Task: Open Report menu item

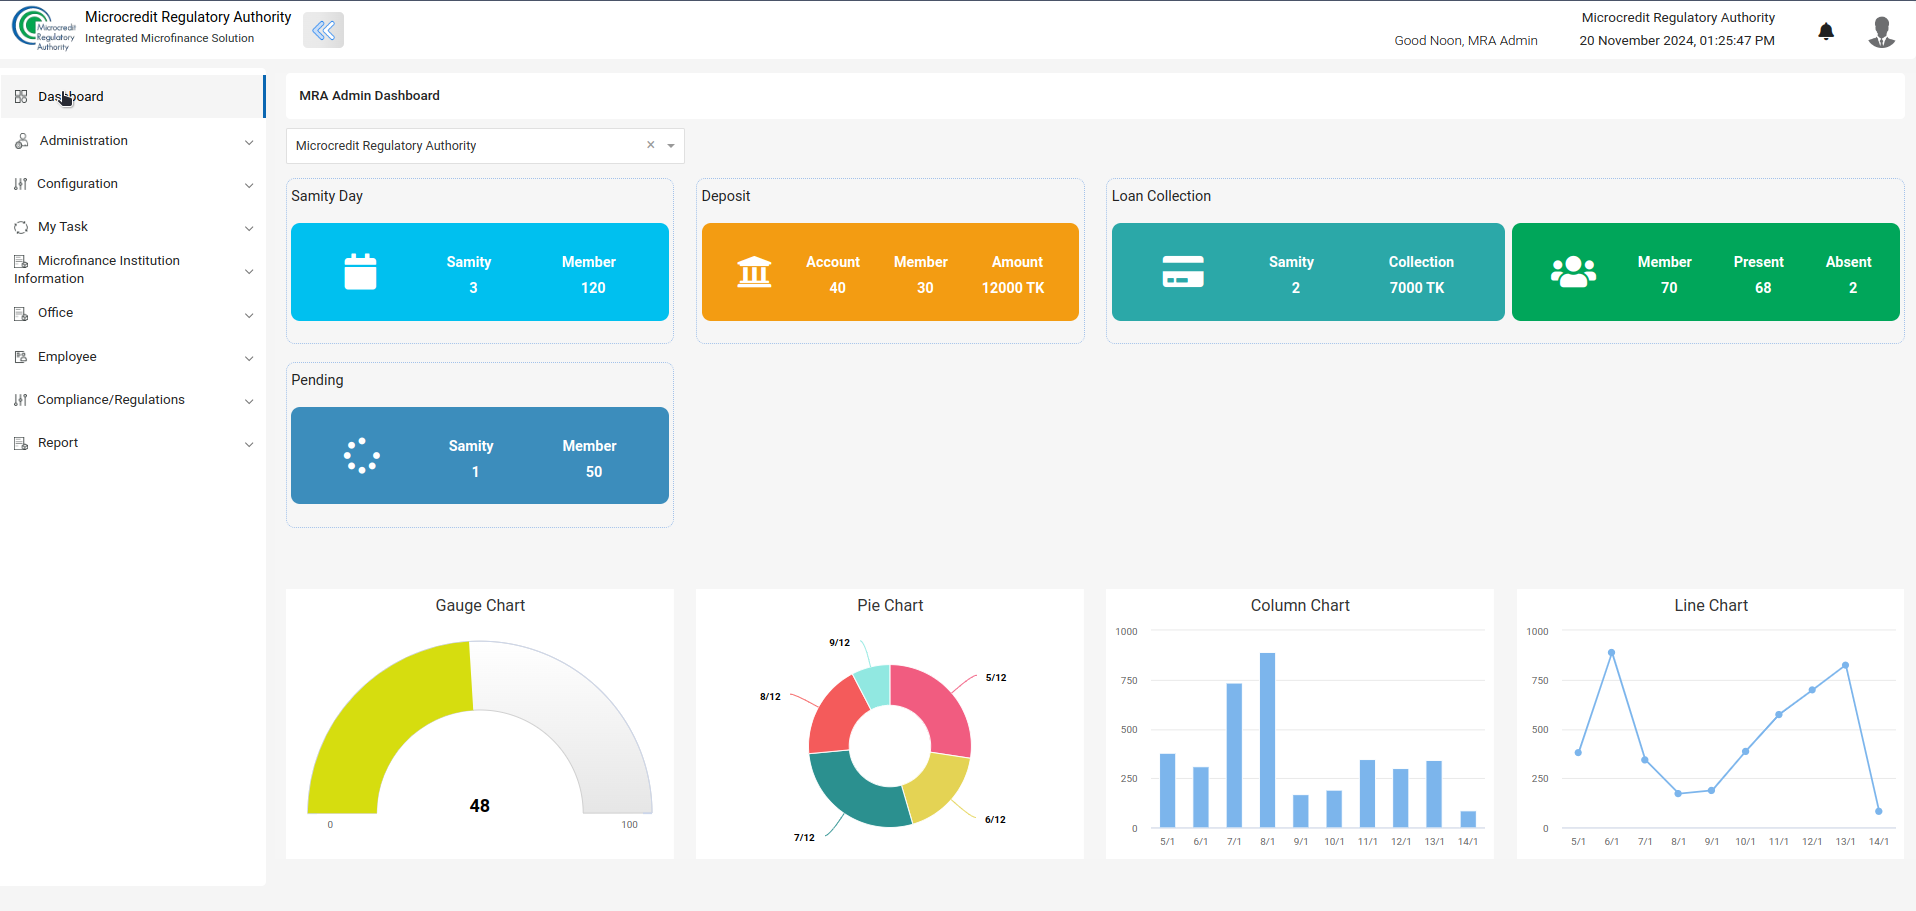Action: point(133,443)
